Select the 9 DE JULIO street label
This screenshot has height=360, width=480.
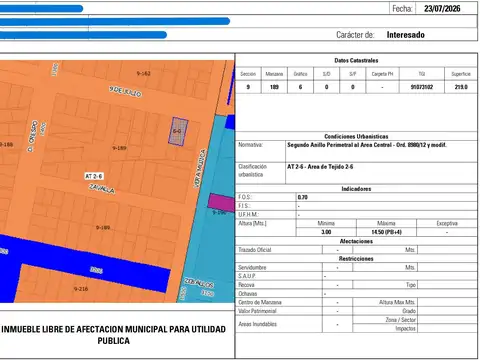coord(125,91)
